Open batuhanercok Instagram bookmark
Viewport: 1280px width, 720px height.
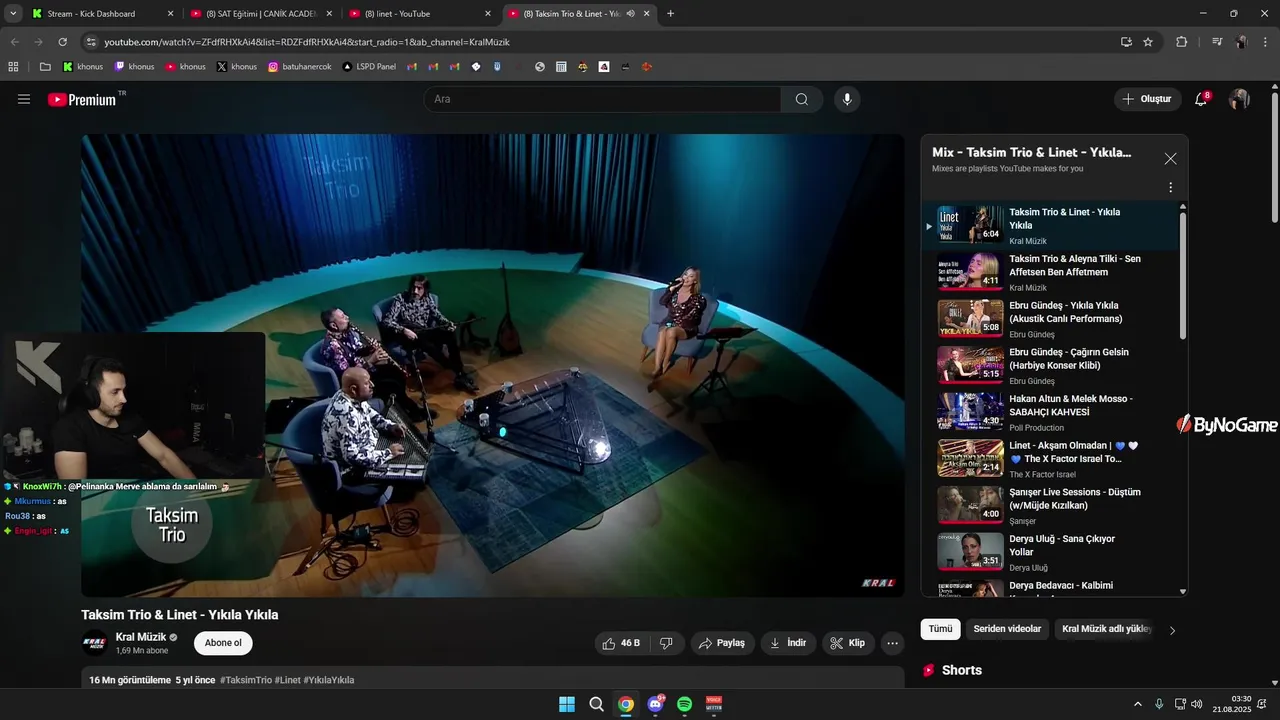tap(299, 67)
